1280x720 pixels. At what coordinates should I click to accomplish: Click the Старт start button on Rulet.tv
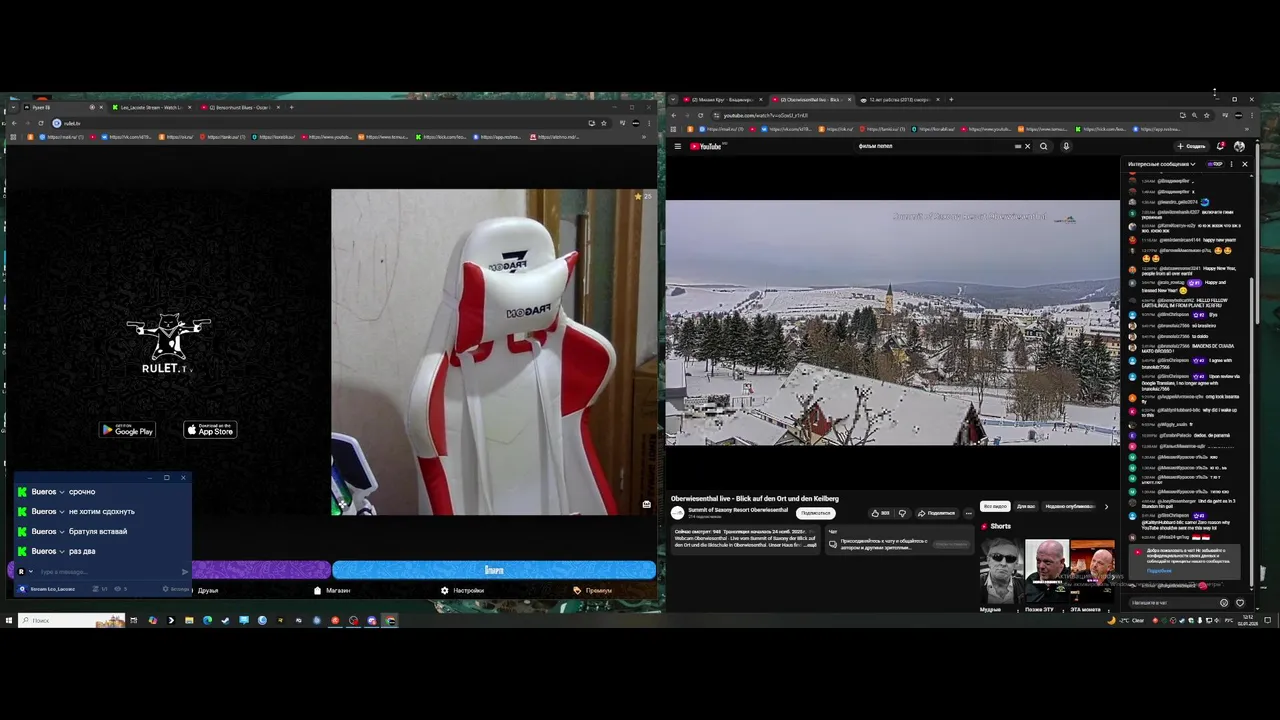494,570
